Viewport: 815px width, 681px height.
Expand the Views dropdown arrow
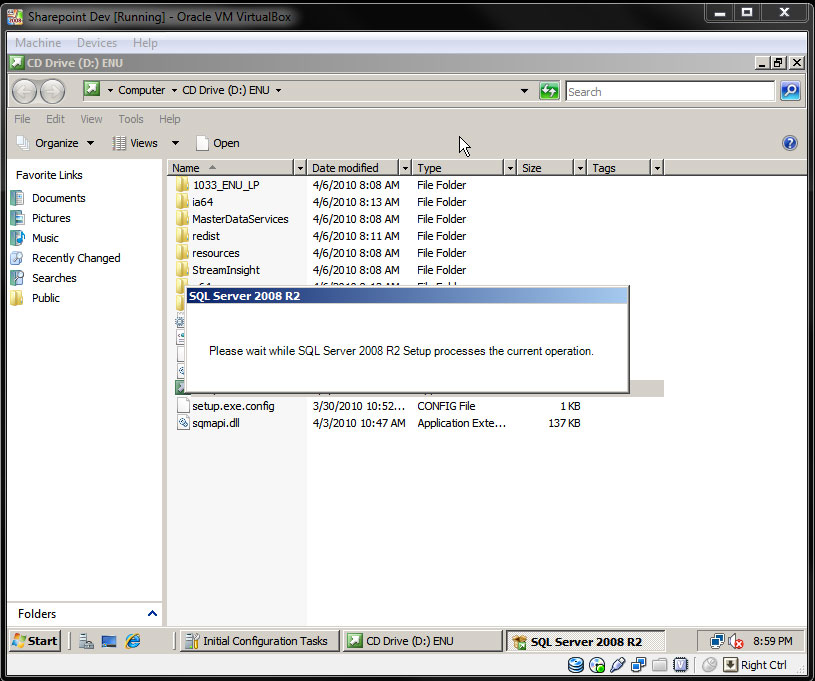pyautogui.click(x=176, y=143)
